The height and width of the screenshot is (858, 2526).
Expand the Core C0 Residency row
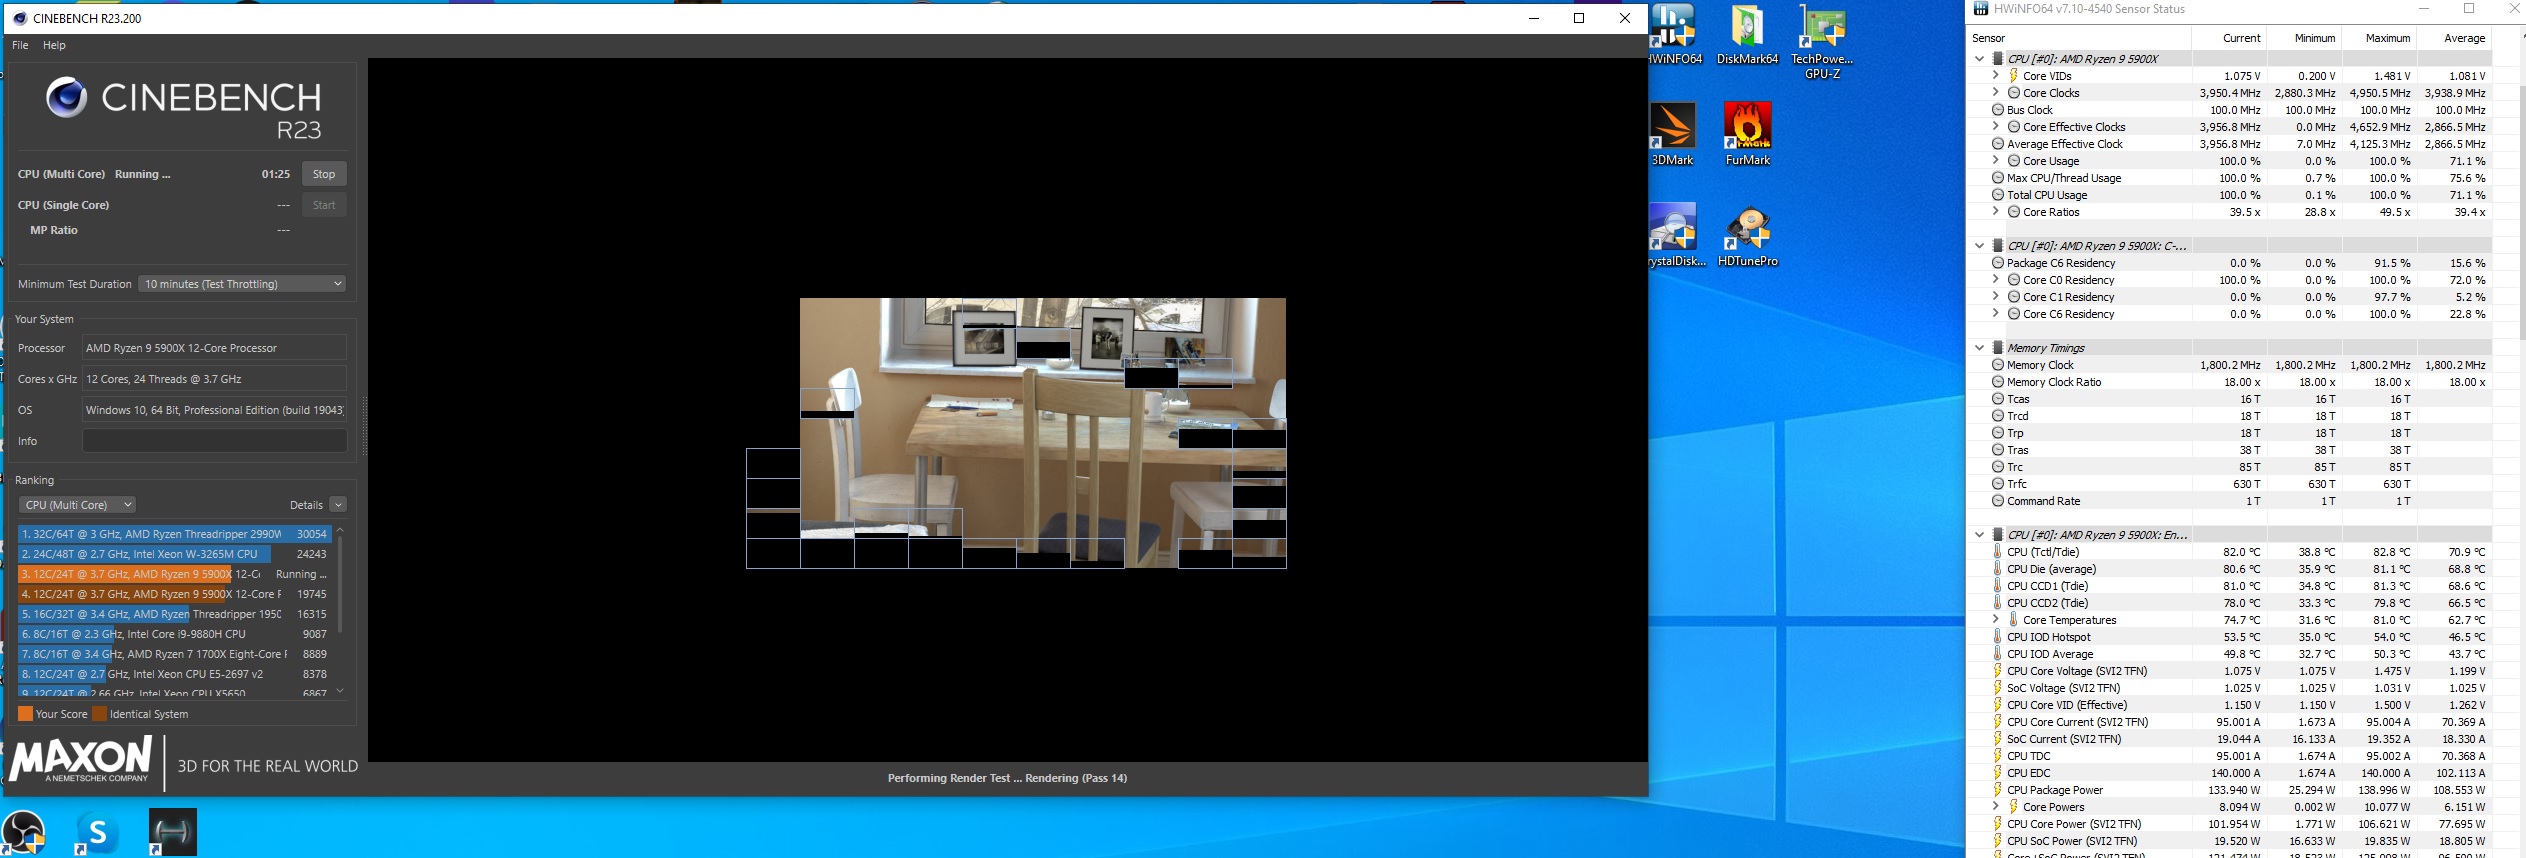tap(1996, 280)
